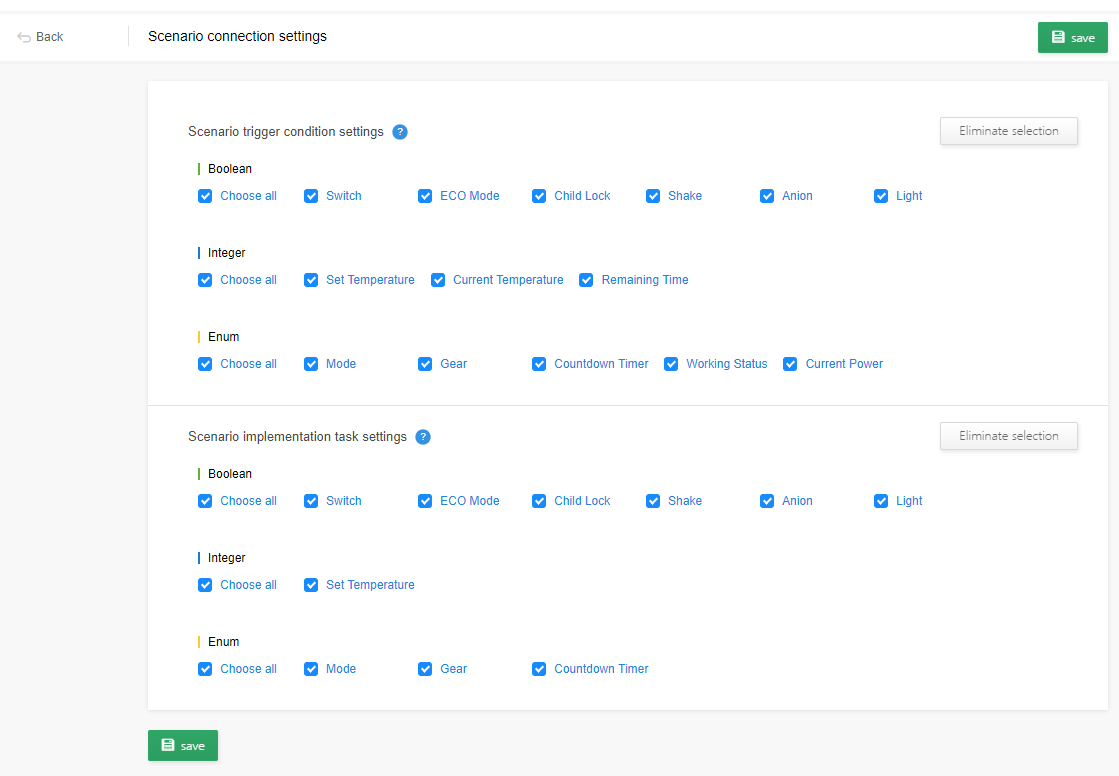Toggle Choose all under trigger condition Boolean

[205, 196]
